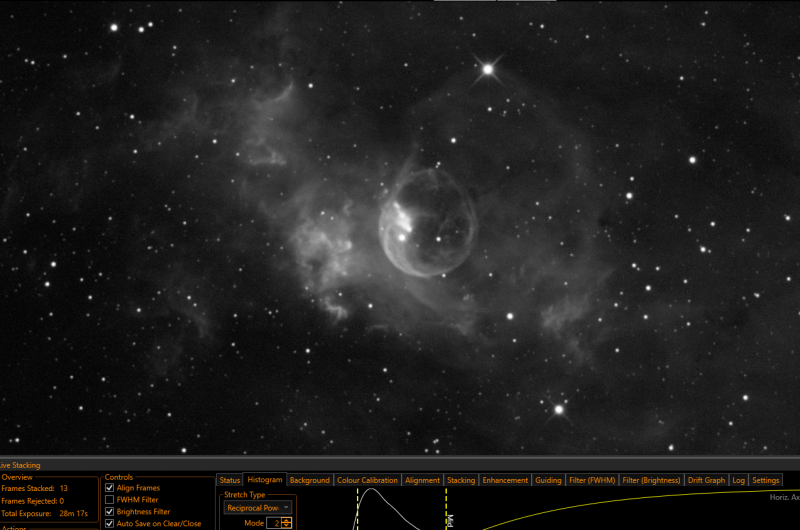
Task: Open the Drift Graph tab
Action: (x=707, y=480)
